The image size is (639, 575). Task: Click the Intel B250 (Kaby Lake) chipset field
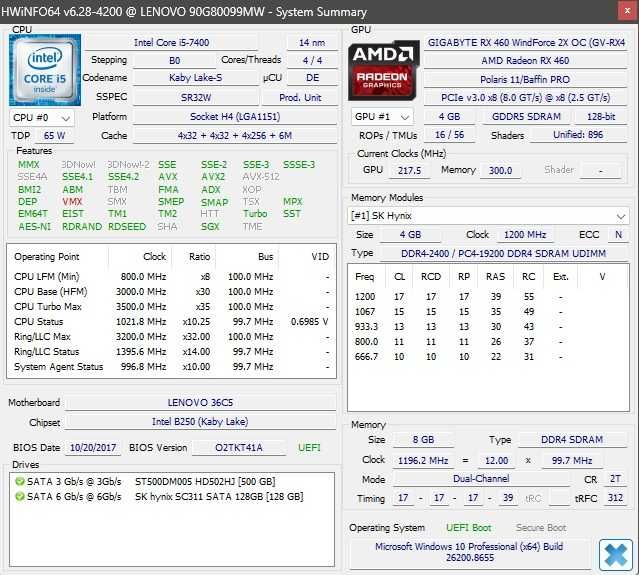[200, 422]
